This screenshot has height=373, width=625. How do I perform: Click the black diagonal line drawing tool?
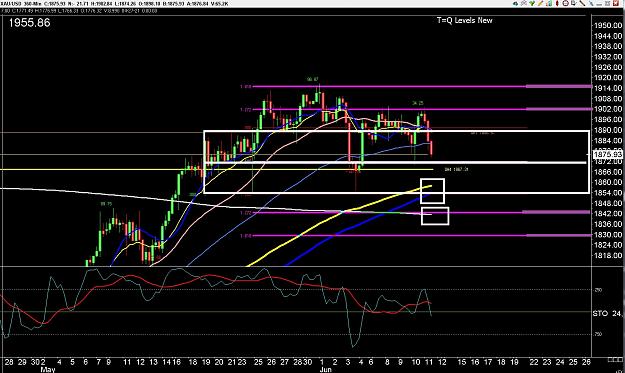point(582,3)
